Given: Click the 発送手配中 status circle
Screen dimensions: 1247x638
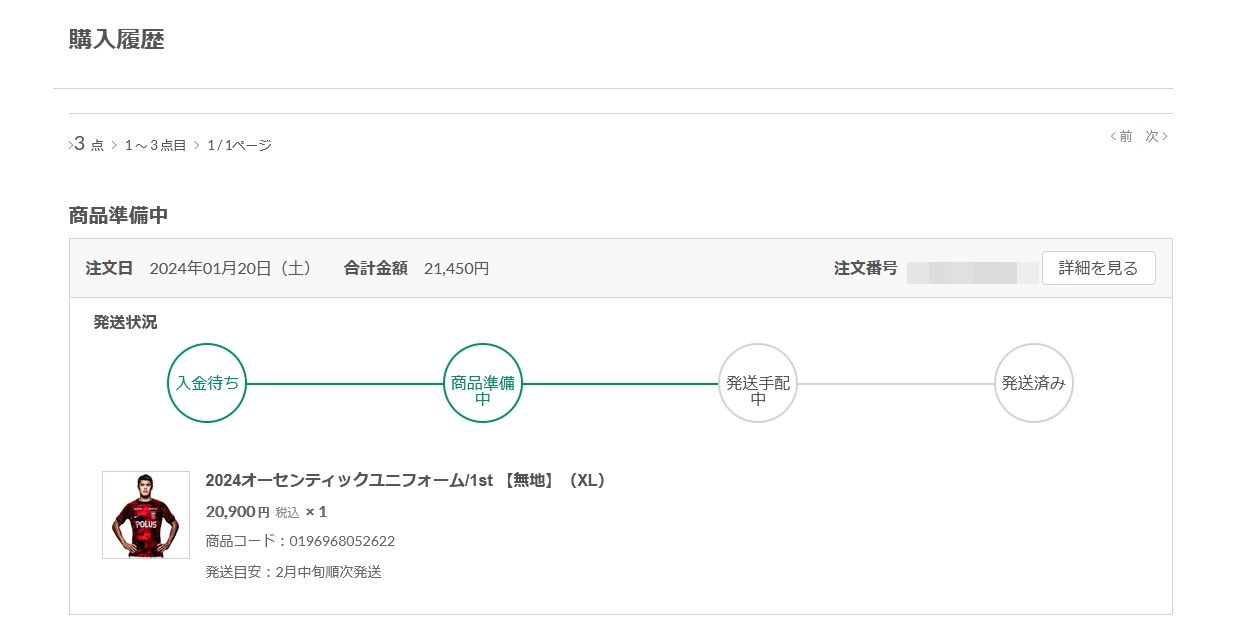Looking at the screenshot, I should (x=758, y=383).
